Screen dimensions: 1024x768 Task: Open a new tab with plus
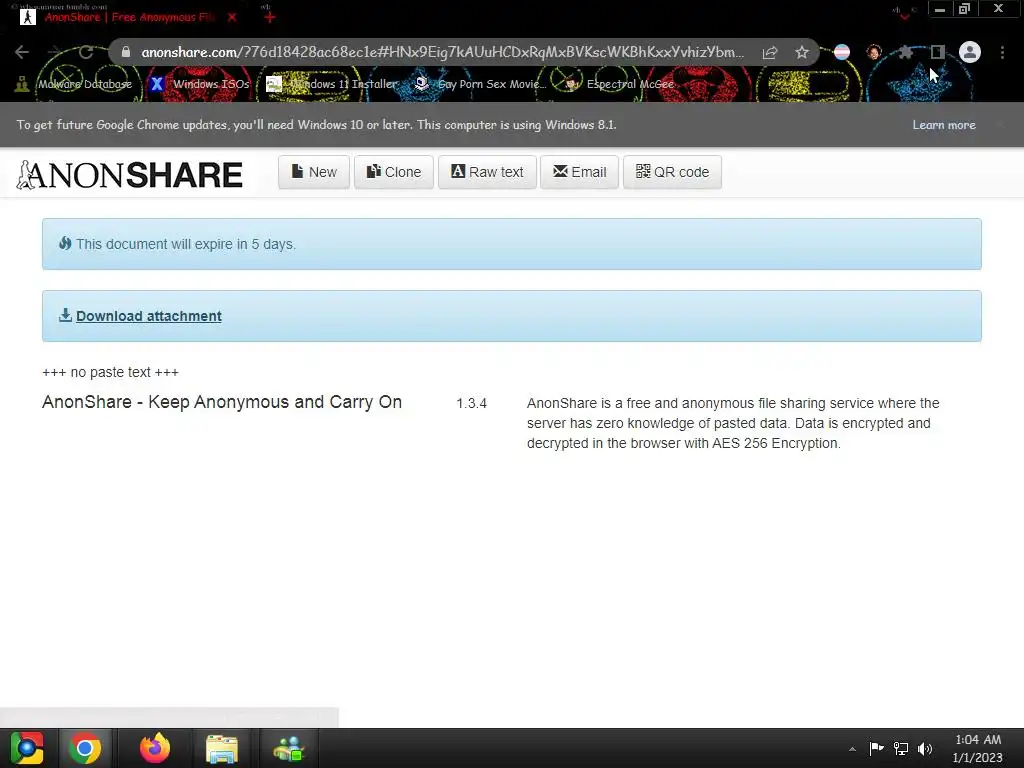pyautogui.click(x=270, y=18)
